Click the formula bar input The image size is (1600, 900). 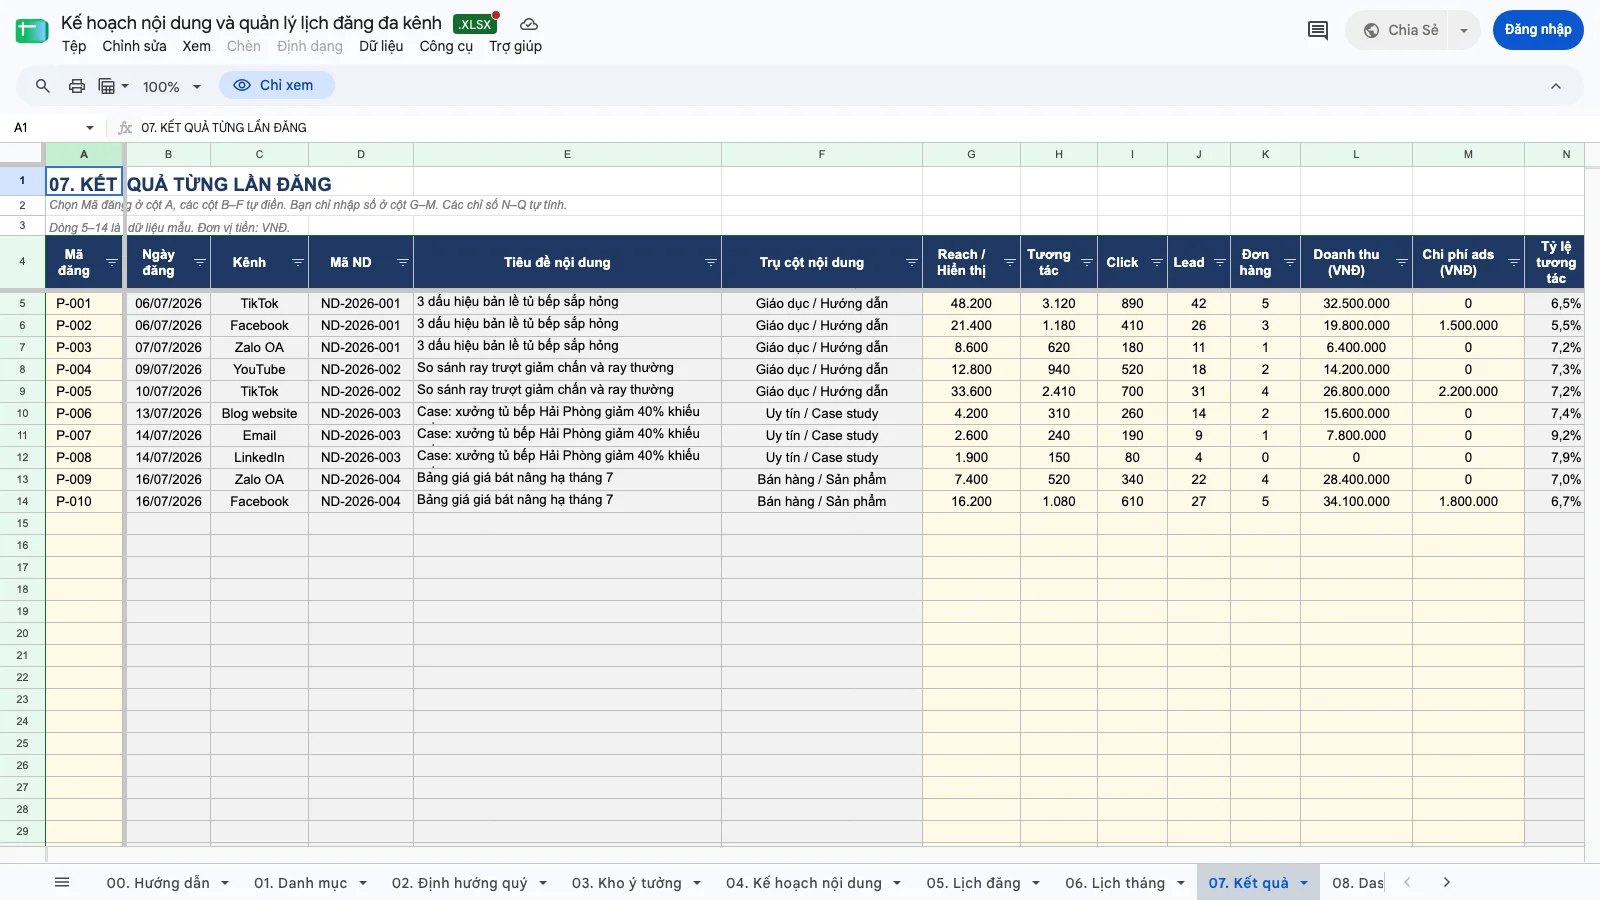(x=860, y=128)
